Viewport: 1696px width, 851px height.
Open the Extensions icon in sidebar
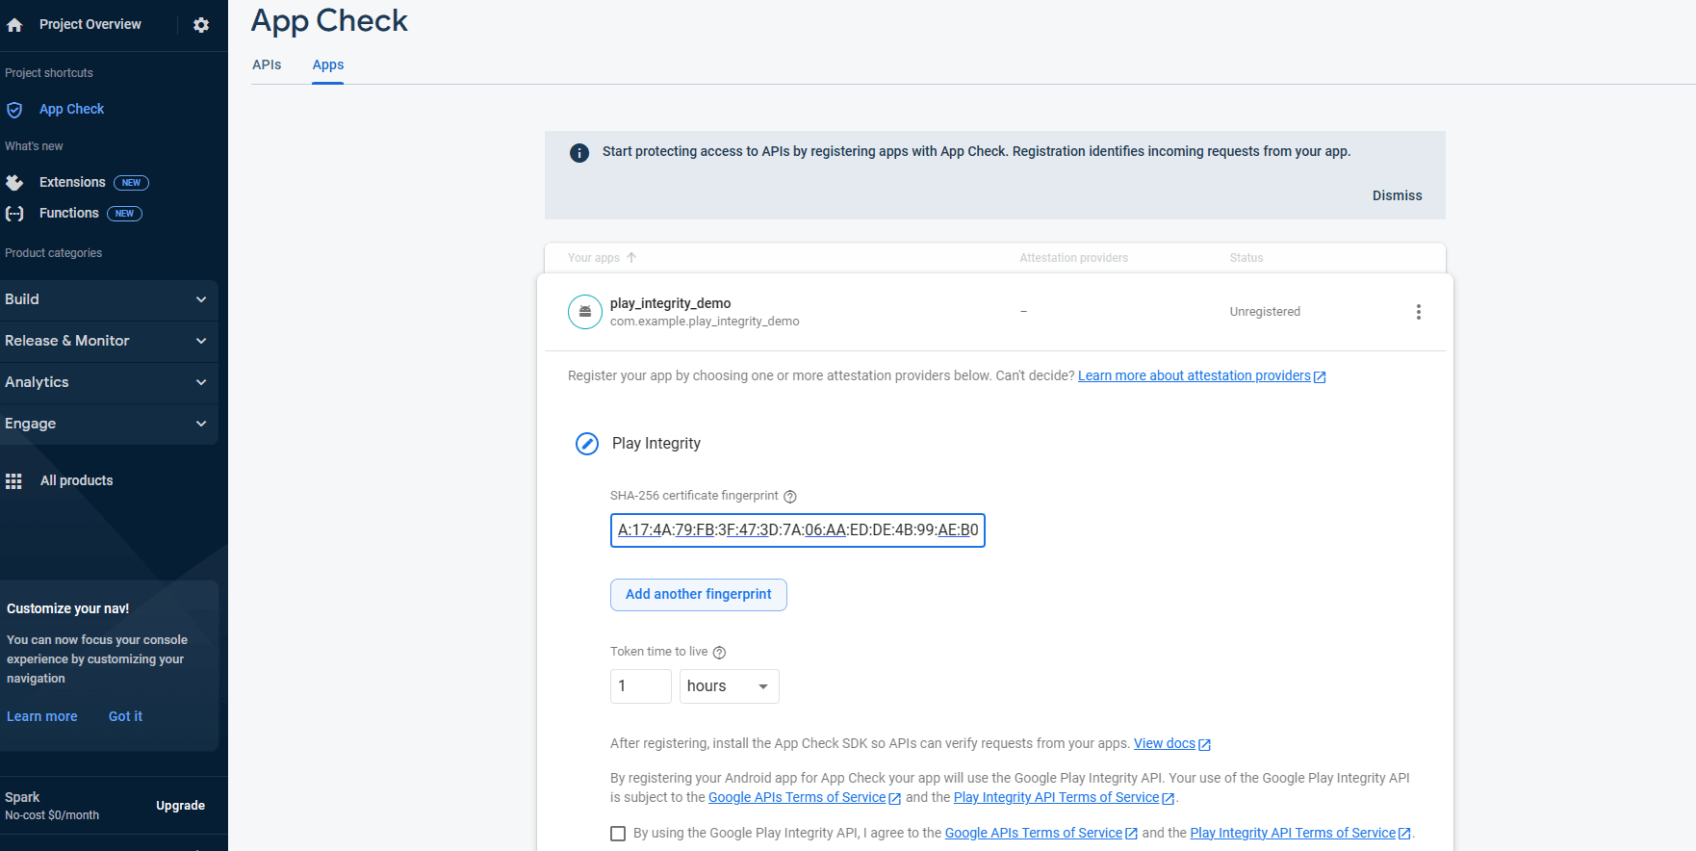pos(15,183)
